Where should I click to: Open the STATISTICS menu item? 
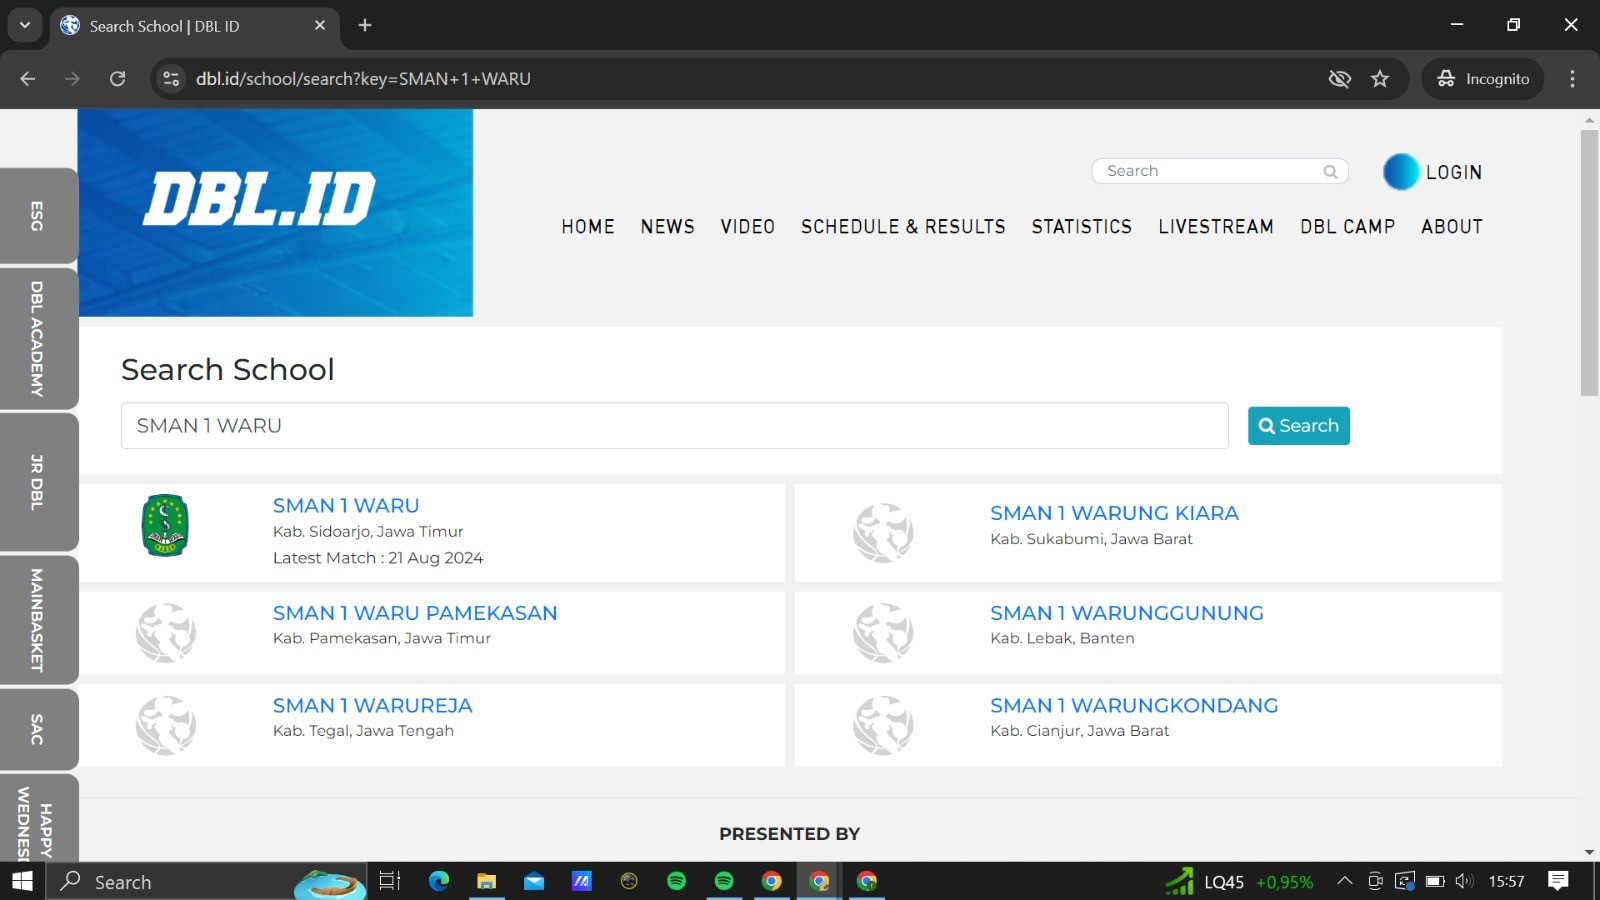1082,227
